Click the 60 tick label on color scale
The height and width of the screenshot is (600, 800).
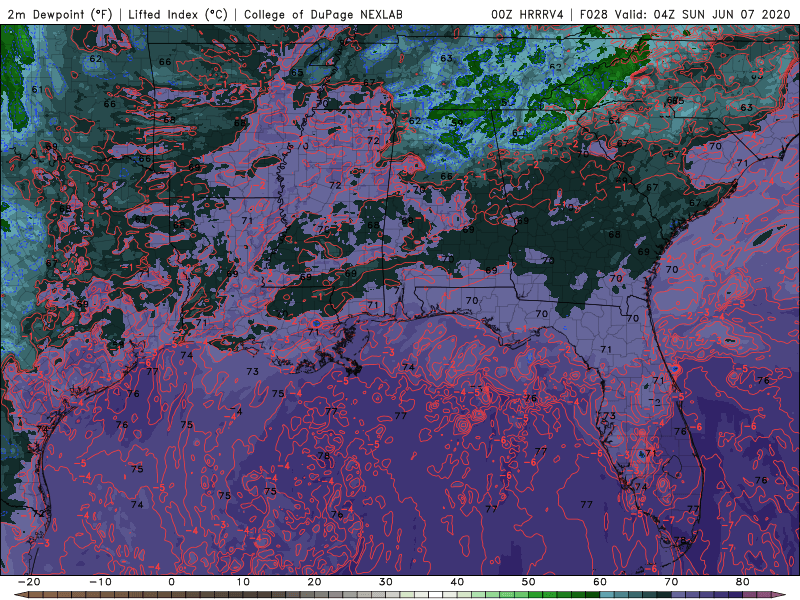600,582
